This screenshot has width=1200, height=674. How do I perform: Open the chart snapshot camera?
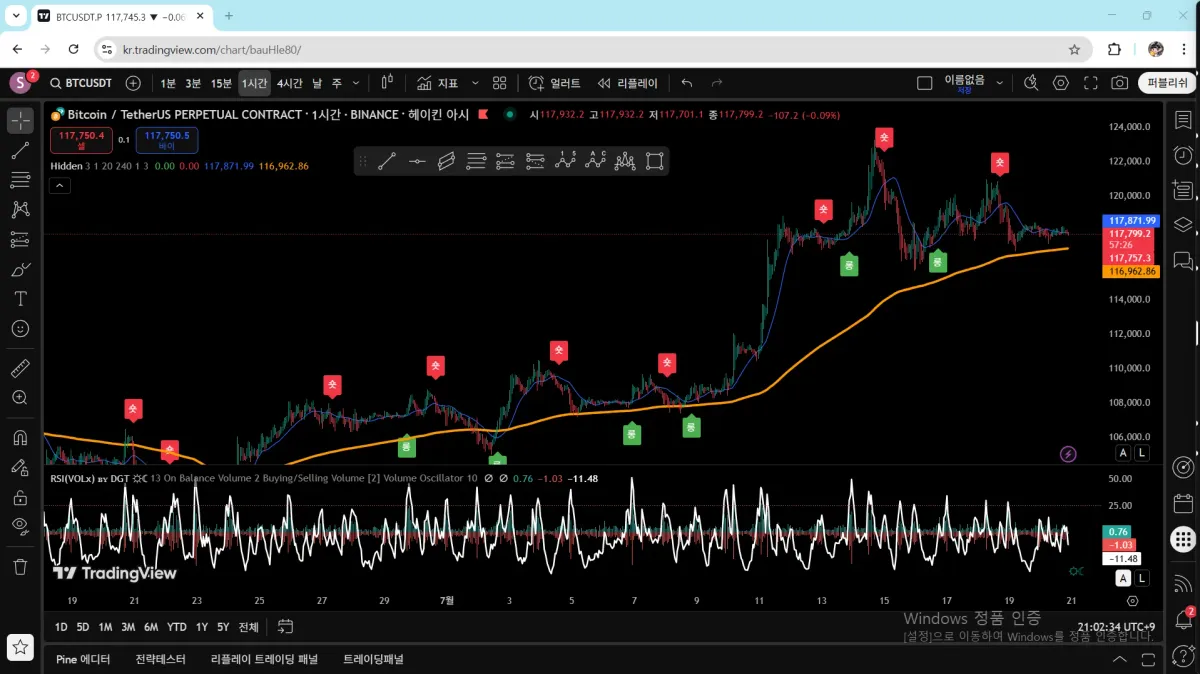pos(1120,83)
